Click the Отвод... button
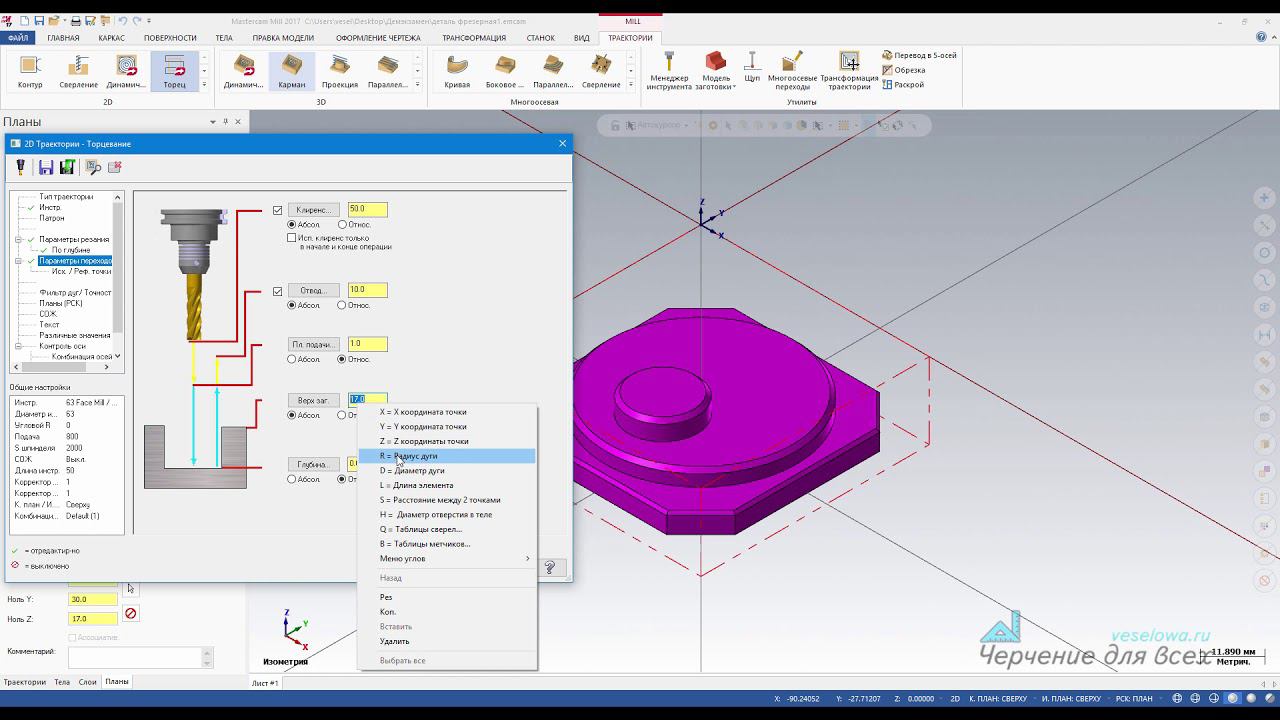The height and width of the screenshot is (720, 1280). (314, 291)
